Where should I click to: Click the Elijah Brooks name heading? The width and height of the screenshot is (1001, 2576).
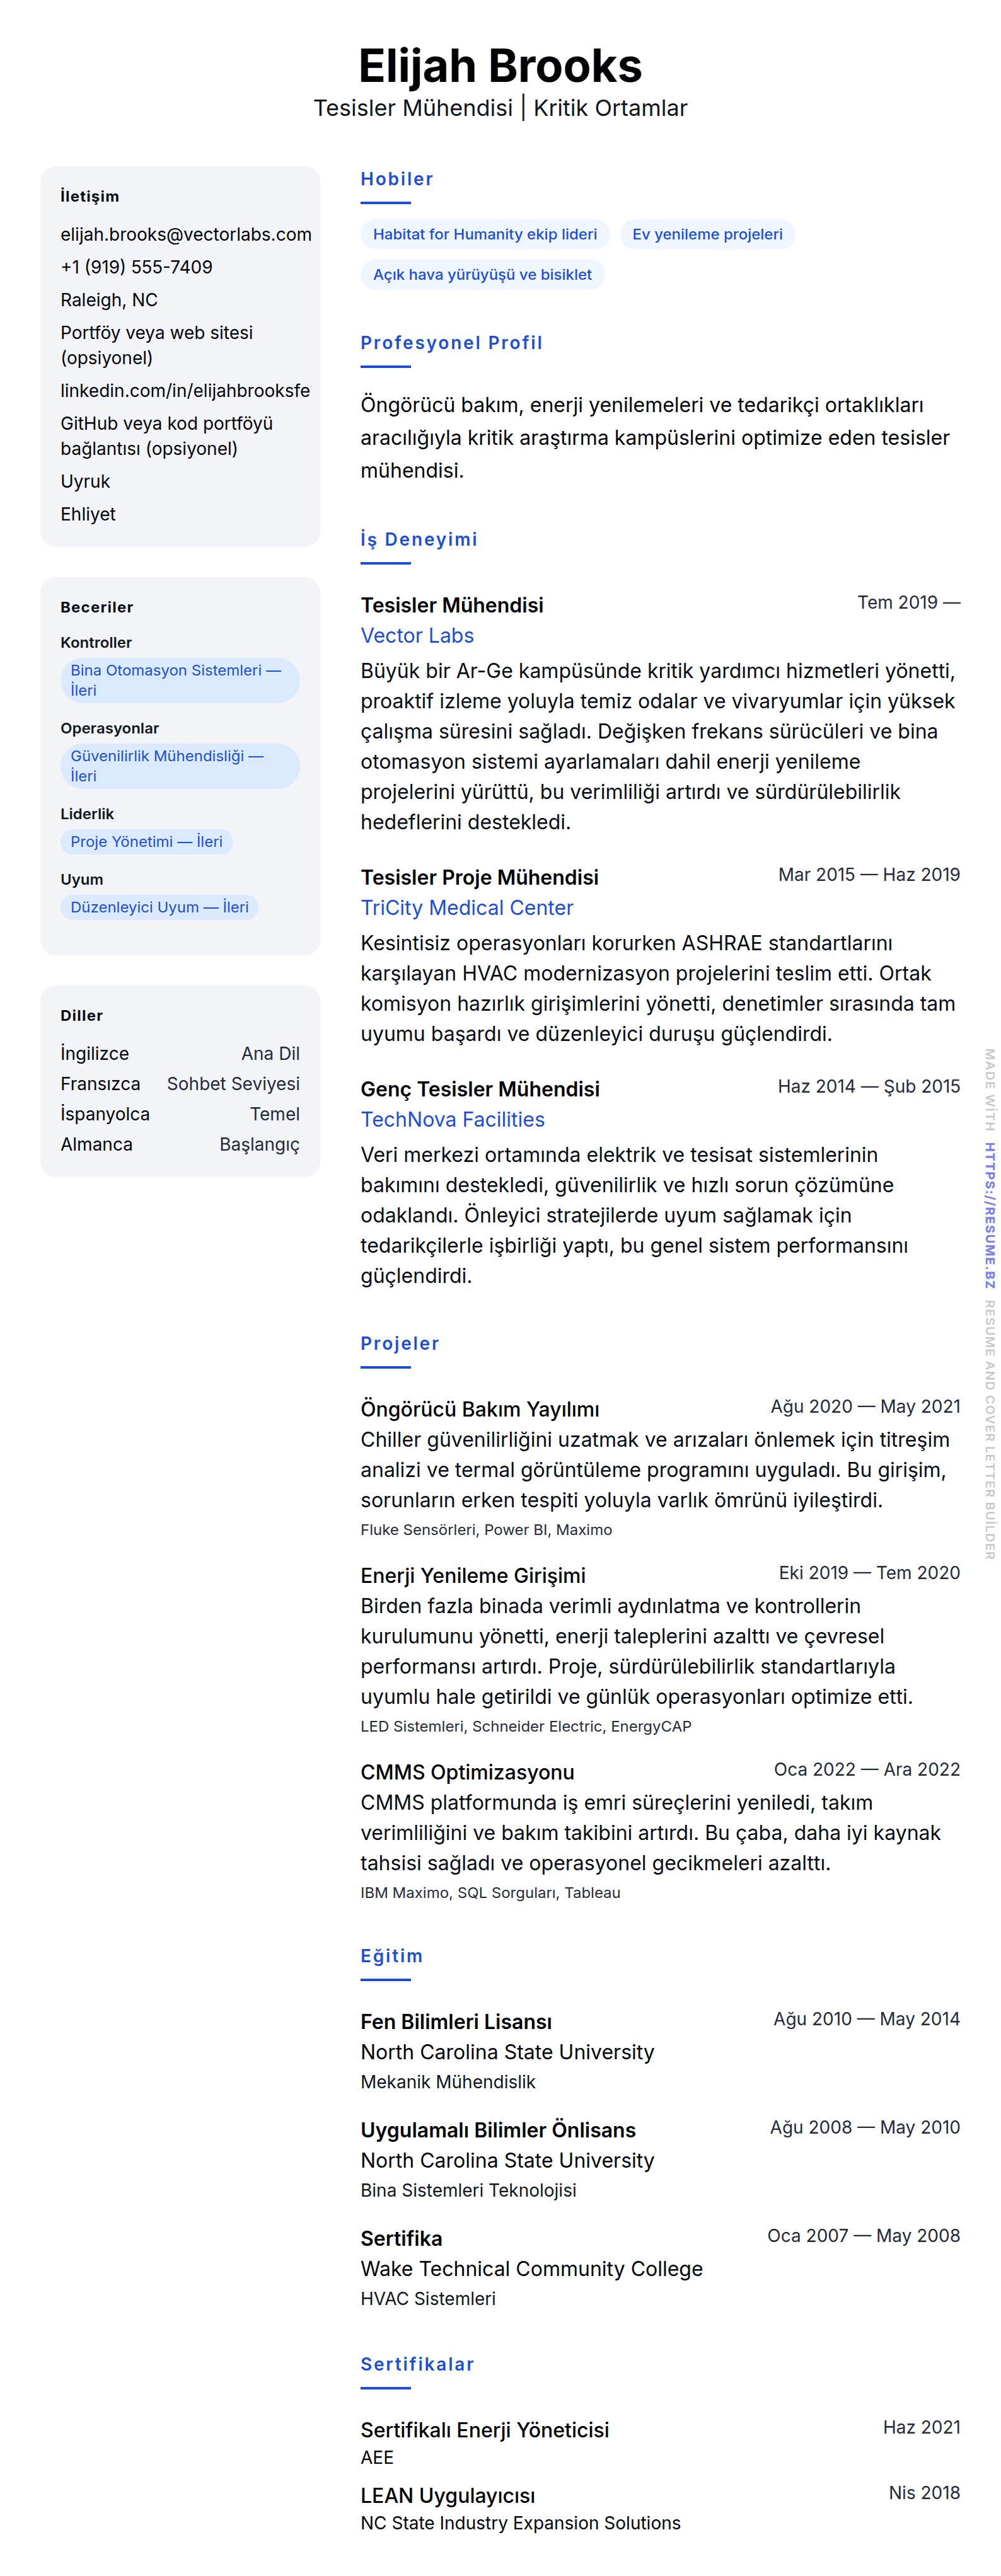(500, 66)
